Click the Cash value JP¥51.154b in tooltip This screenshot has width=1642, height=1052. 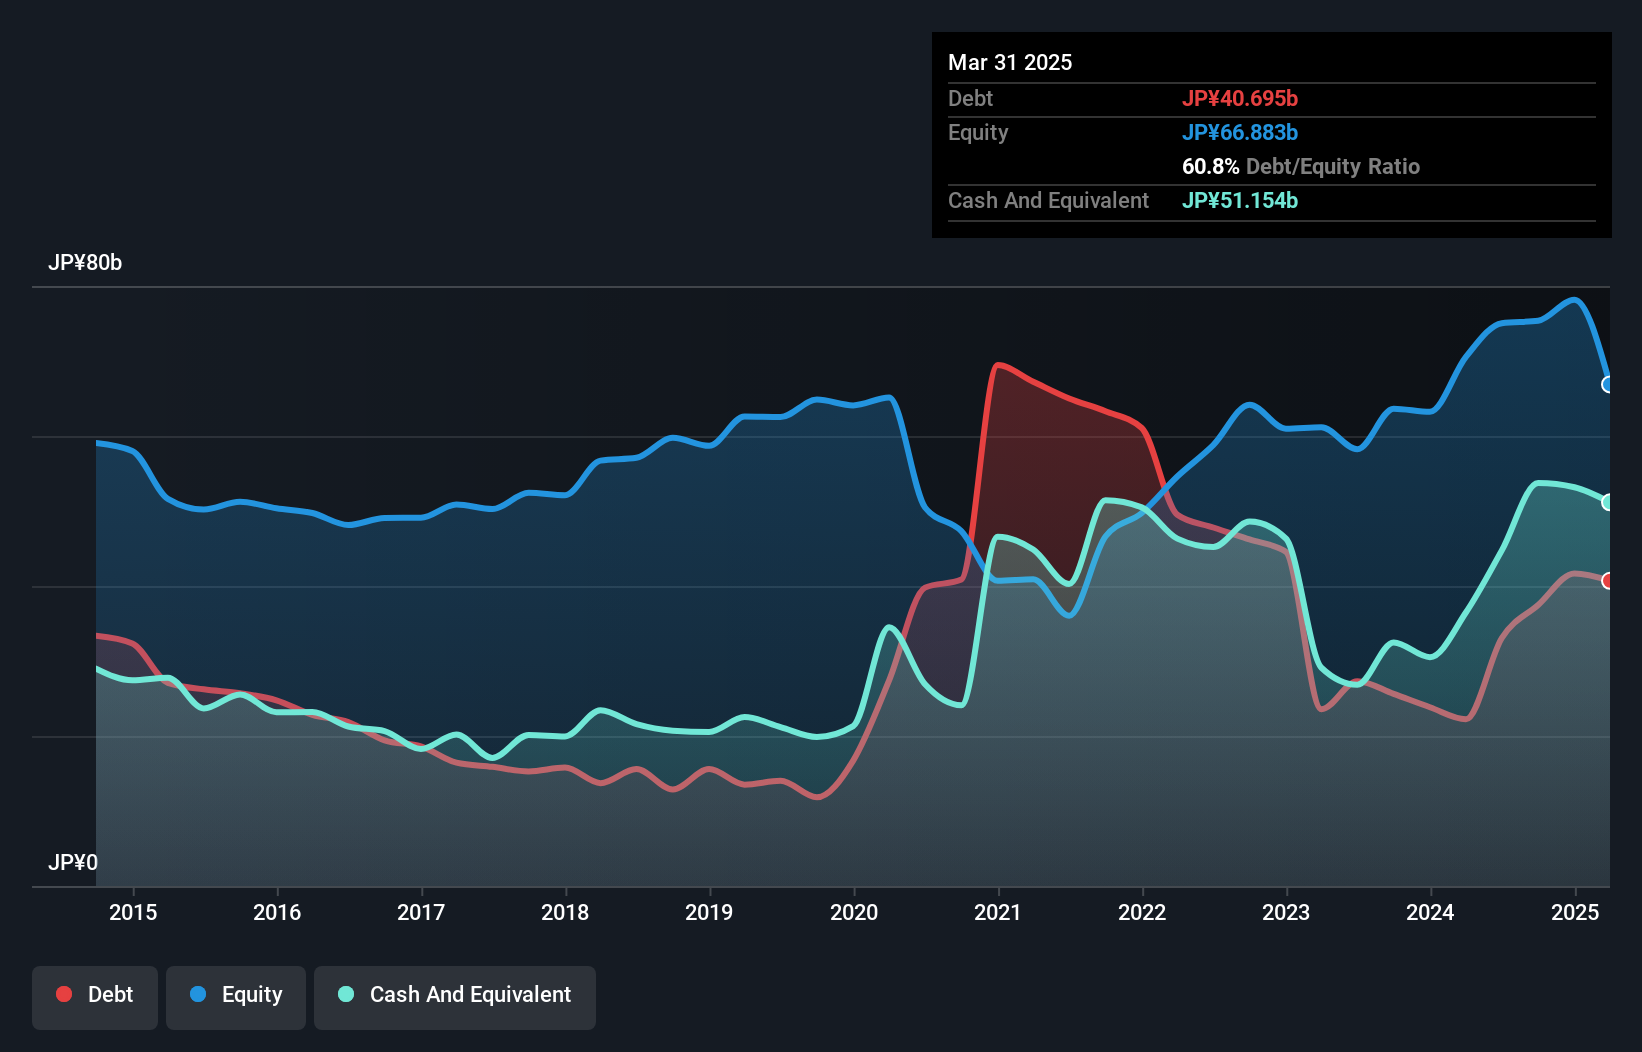1240,200
